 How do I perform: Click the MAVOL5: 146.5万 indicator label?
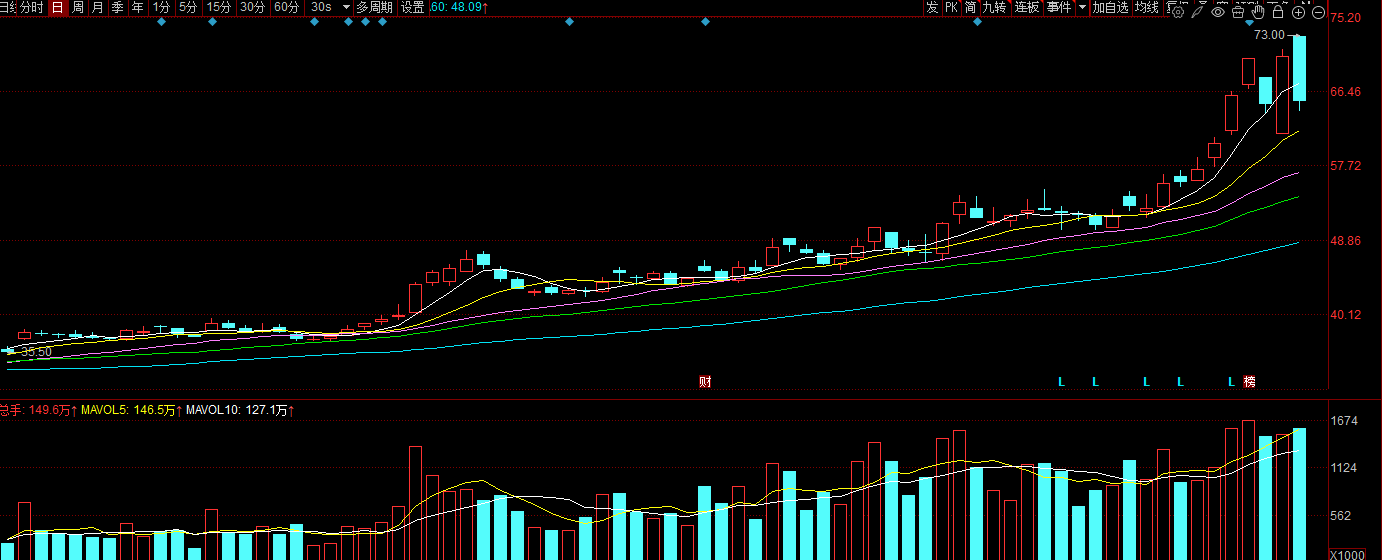(133, 410)
